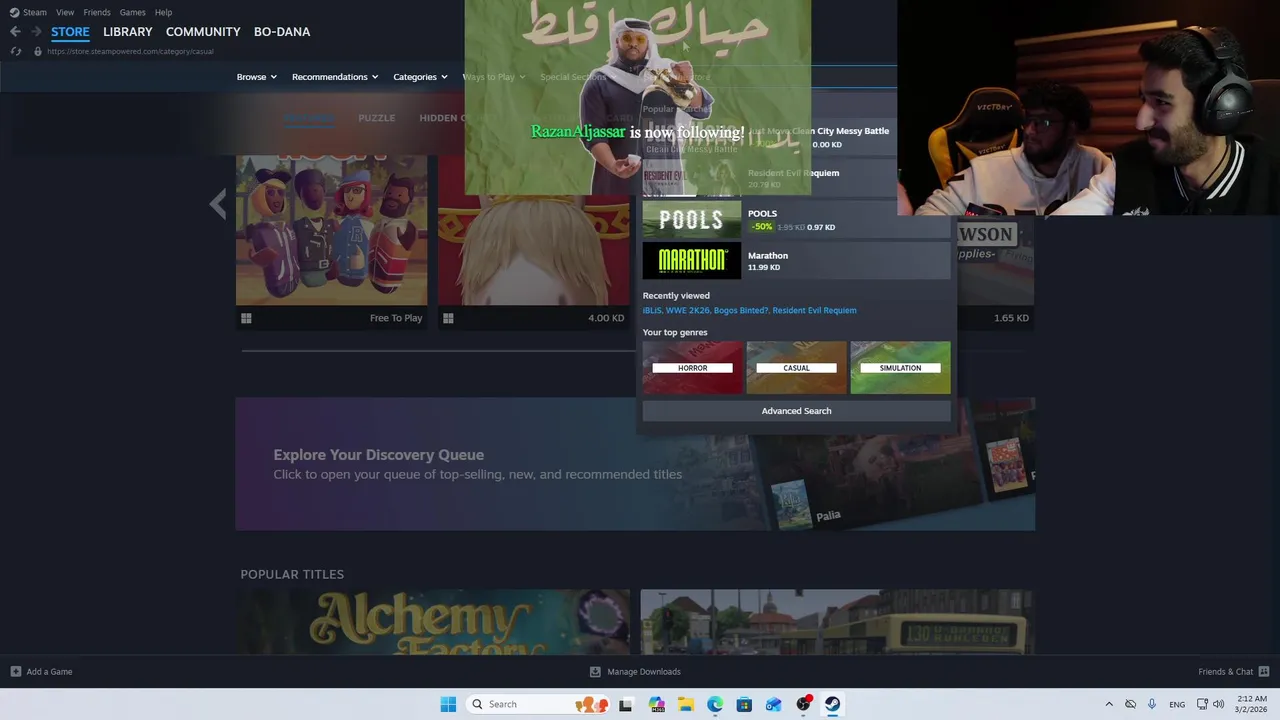
Task: Open the WWE 2K26 recently viewed link
Action: 687,310
